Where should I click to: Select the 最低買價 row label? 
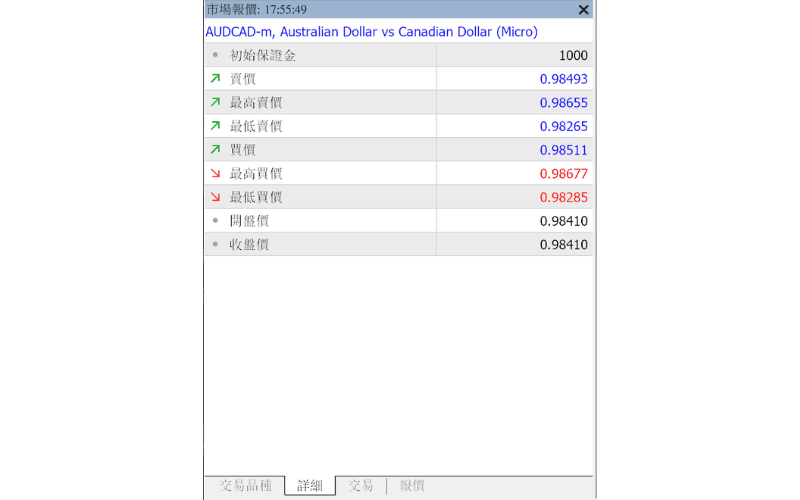coord(256,197)
